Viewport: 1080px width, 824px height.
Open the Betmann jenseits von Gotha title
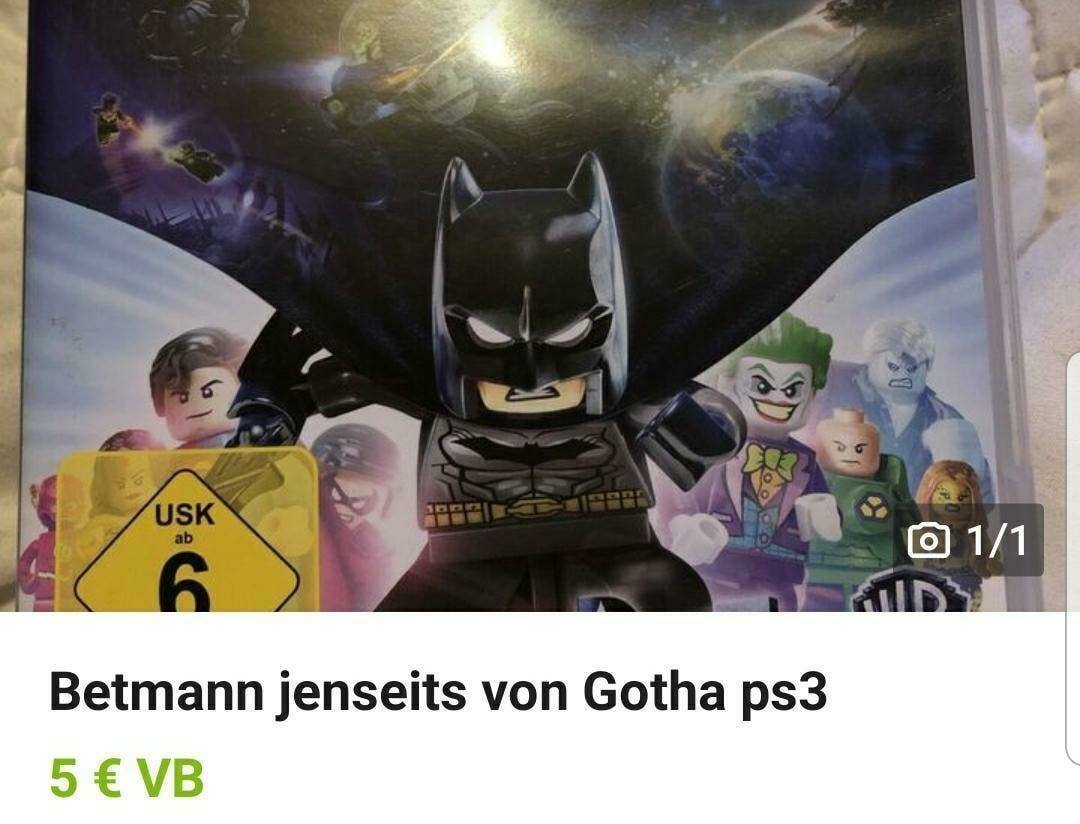(438, 692)
